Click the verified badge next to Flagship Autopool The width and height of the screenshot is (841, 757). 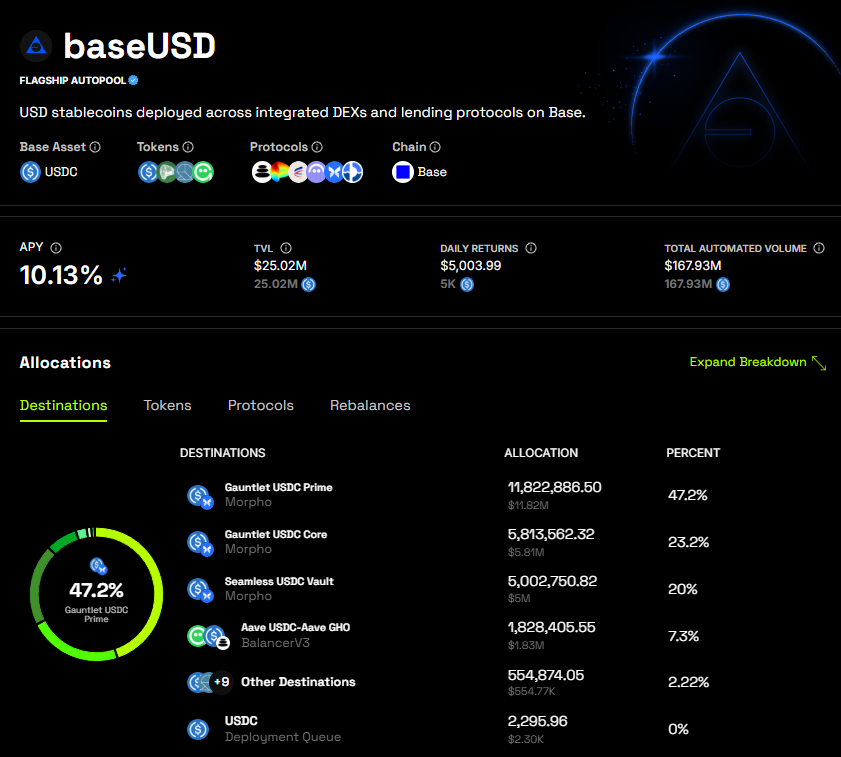pyautogui.click(x=134, y=80)
